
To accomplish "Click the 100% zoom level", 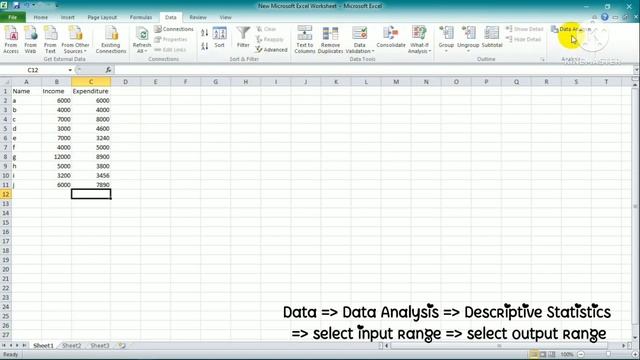I will coord(567,355).
